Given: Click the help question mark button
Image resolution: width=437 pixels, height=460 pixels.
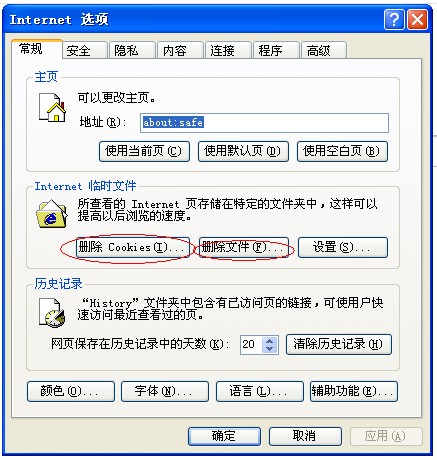Looking at the screenshot, I should pyautogui.click(x=394, y=20).
